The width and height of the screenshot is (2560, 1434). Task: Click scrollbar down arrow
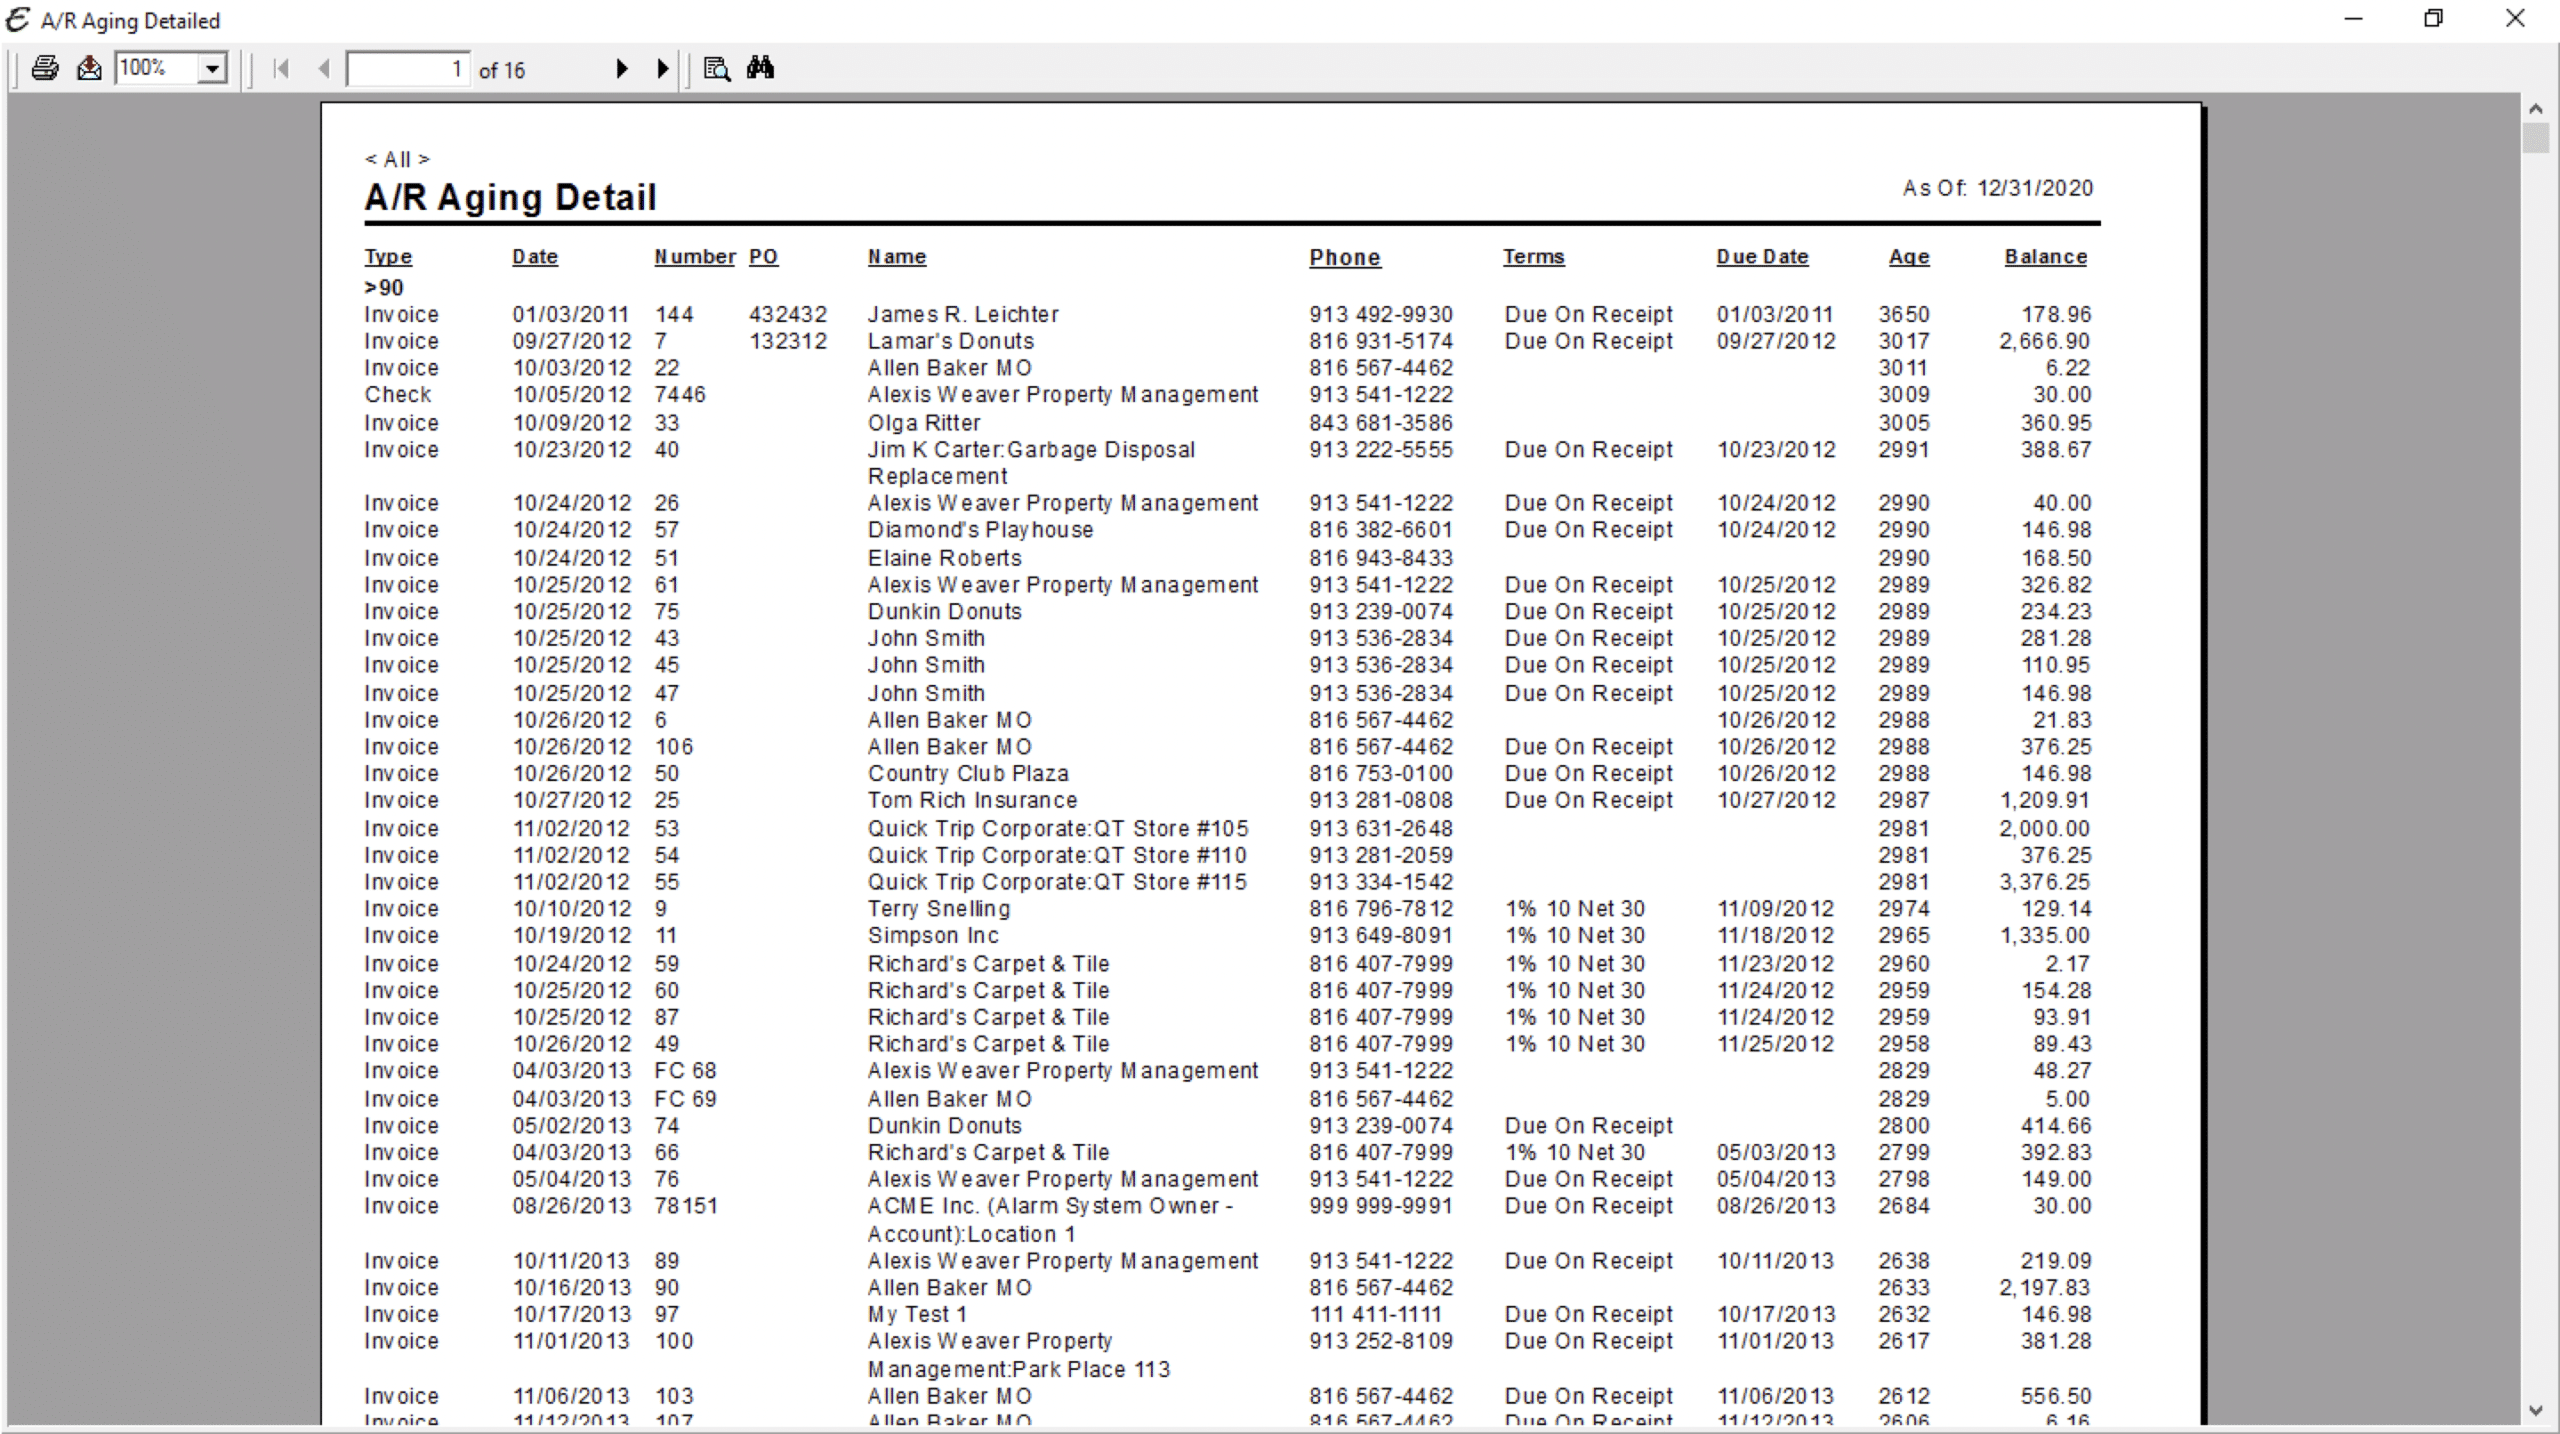[x=2535, y=1411]
